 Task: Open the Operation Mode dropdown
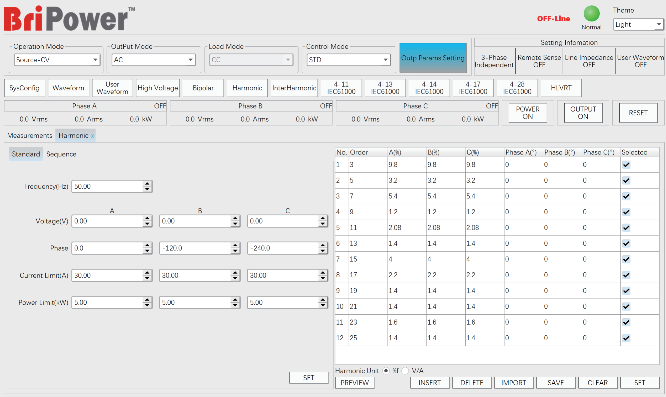pyautogui.click(x=57, y=60)
